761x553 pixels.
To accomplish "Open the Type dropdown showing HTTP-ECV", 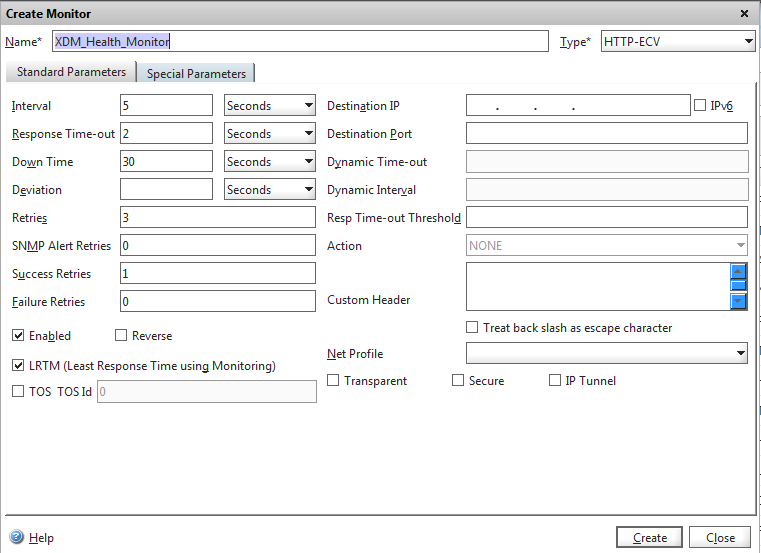I will 678,41.
